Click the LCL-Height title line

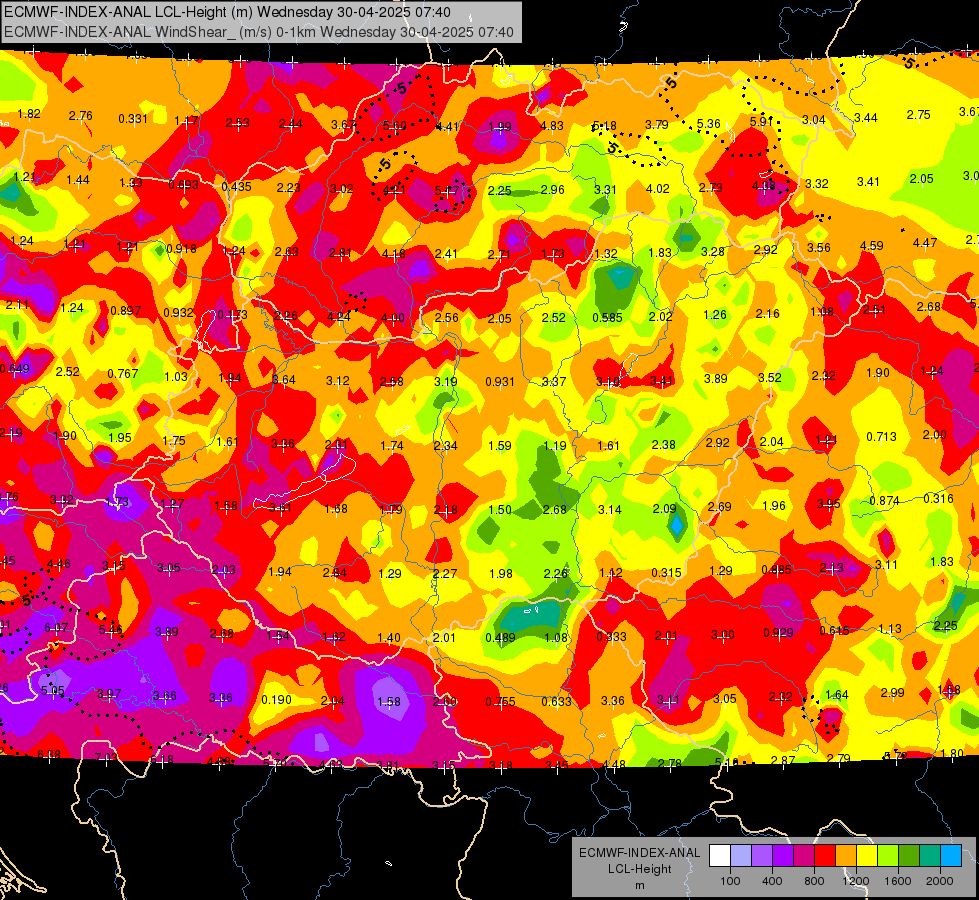pyautogui.click(x=227, y=12)
